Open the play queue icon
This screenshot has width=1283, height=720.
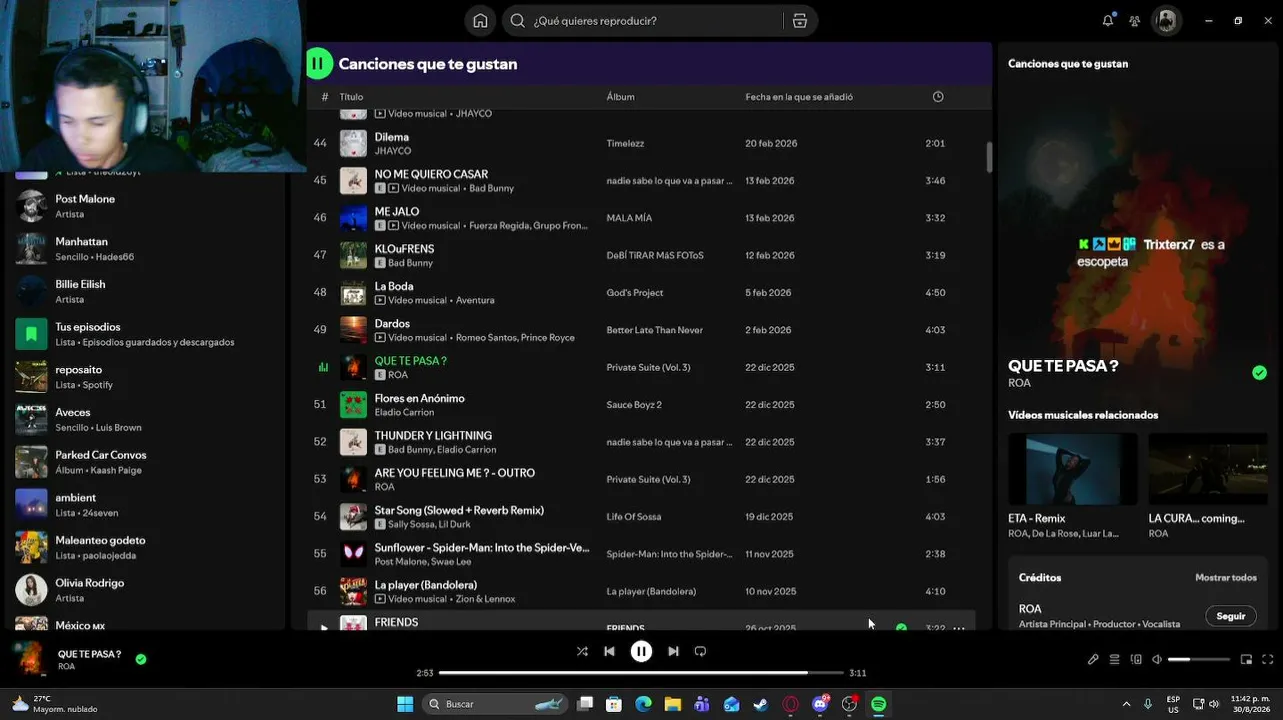[x=1114, y=659]
